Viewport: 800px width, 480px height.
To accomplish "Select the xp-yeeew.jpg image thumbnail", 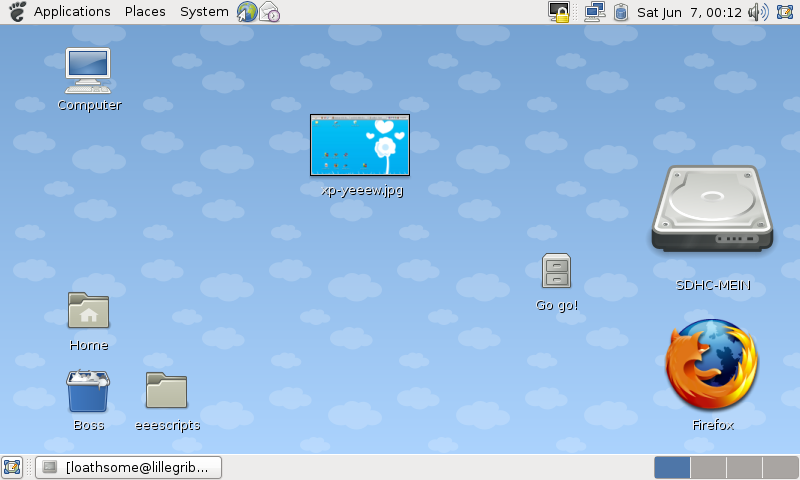I will coord(360,145).
